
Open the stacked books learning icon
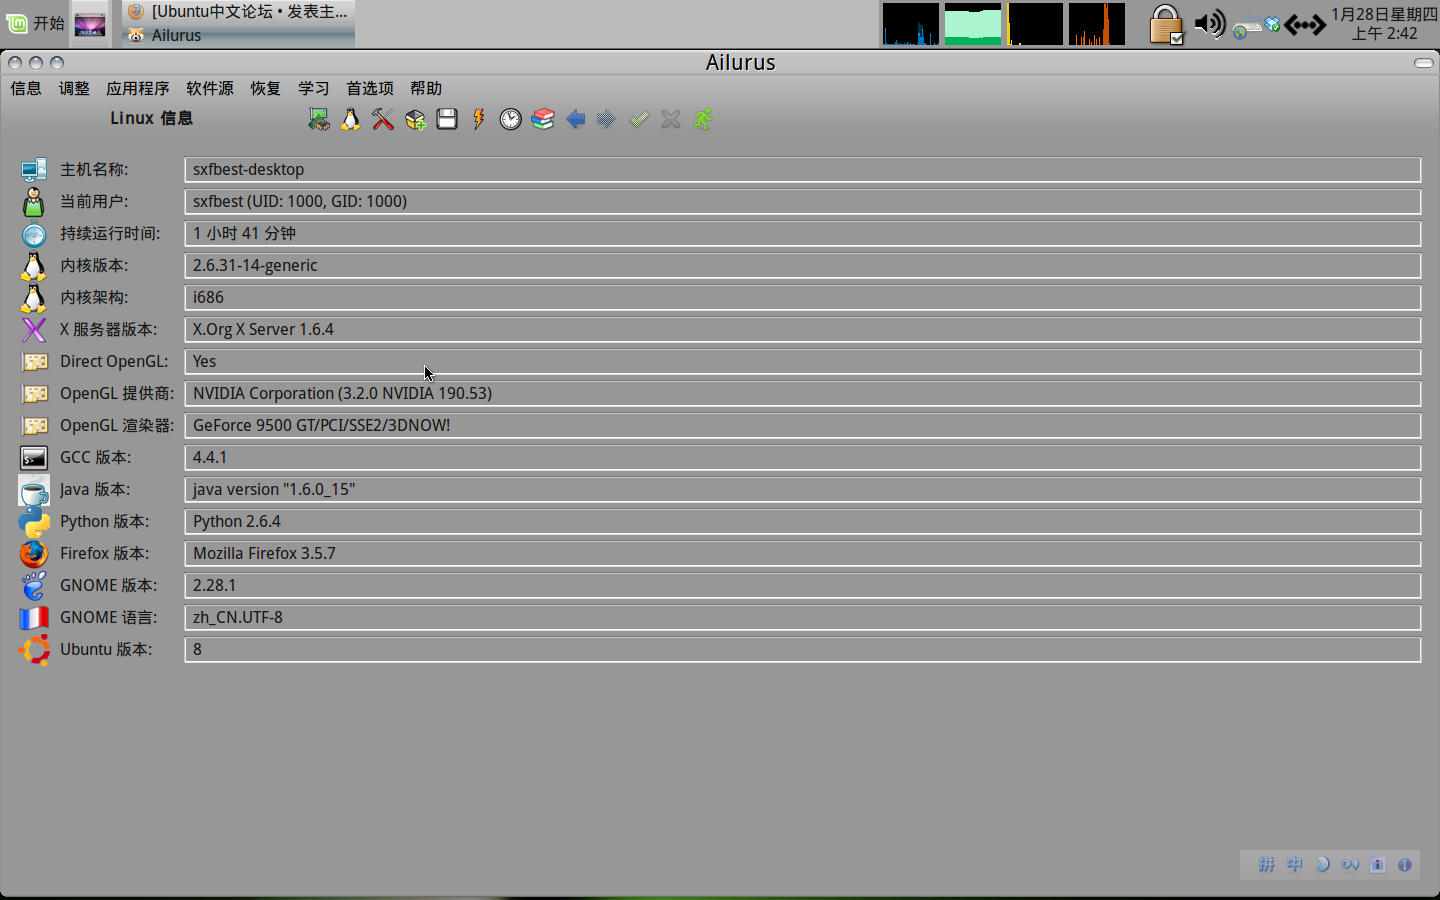tap(543, 120)
